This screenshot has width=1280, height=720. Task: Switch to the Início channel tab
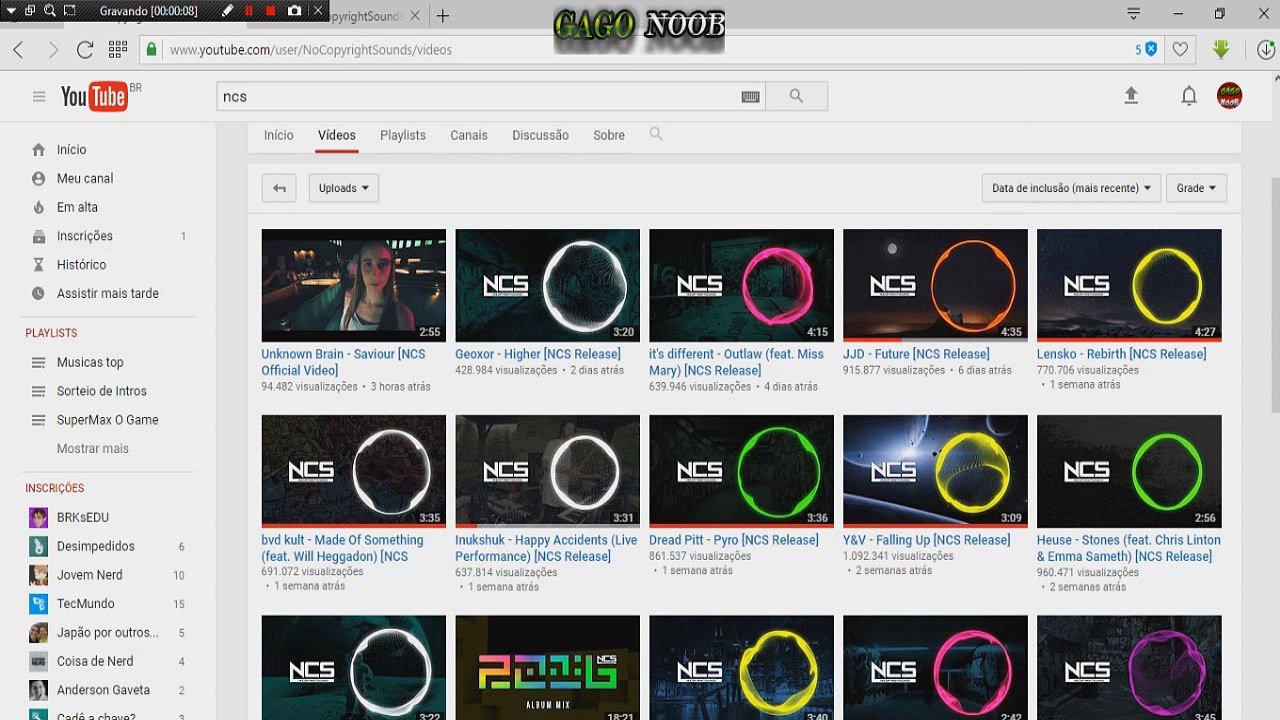(x=279, y=135)
